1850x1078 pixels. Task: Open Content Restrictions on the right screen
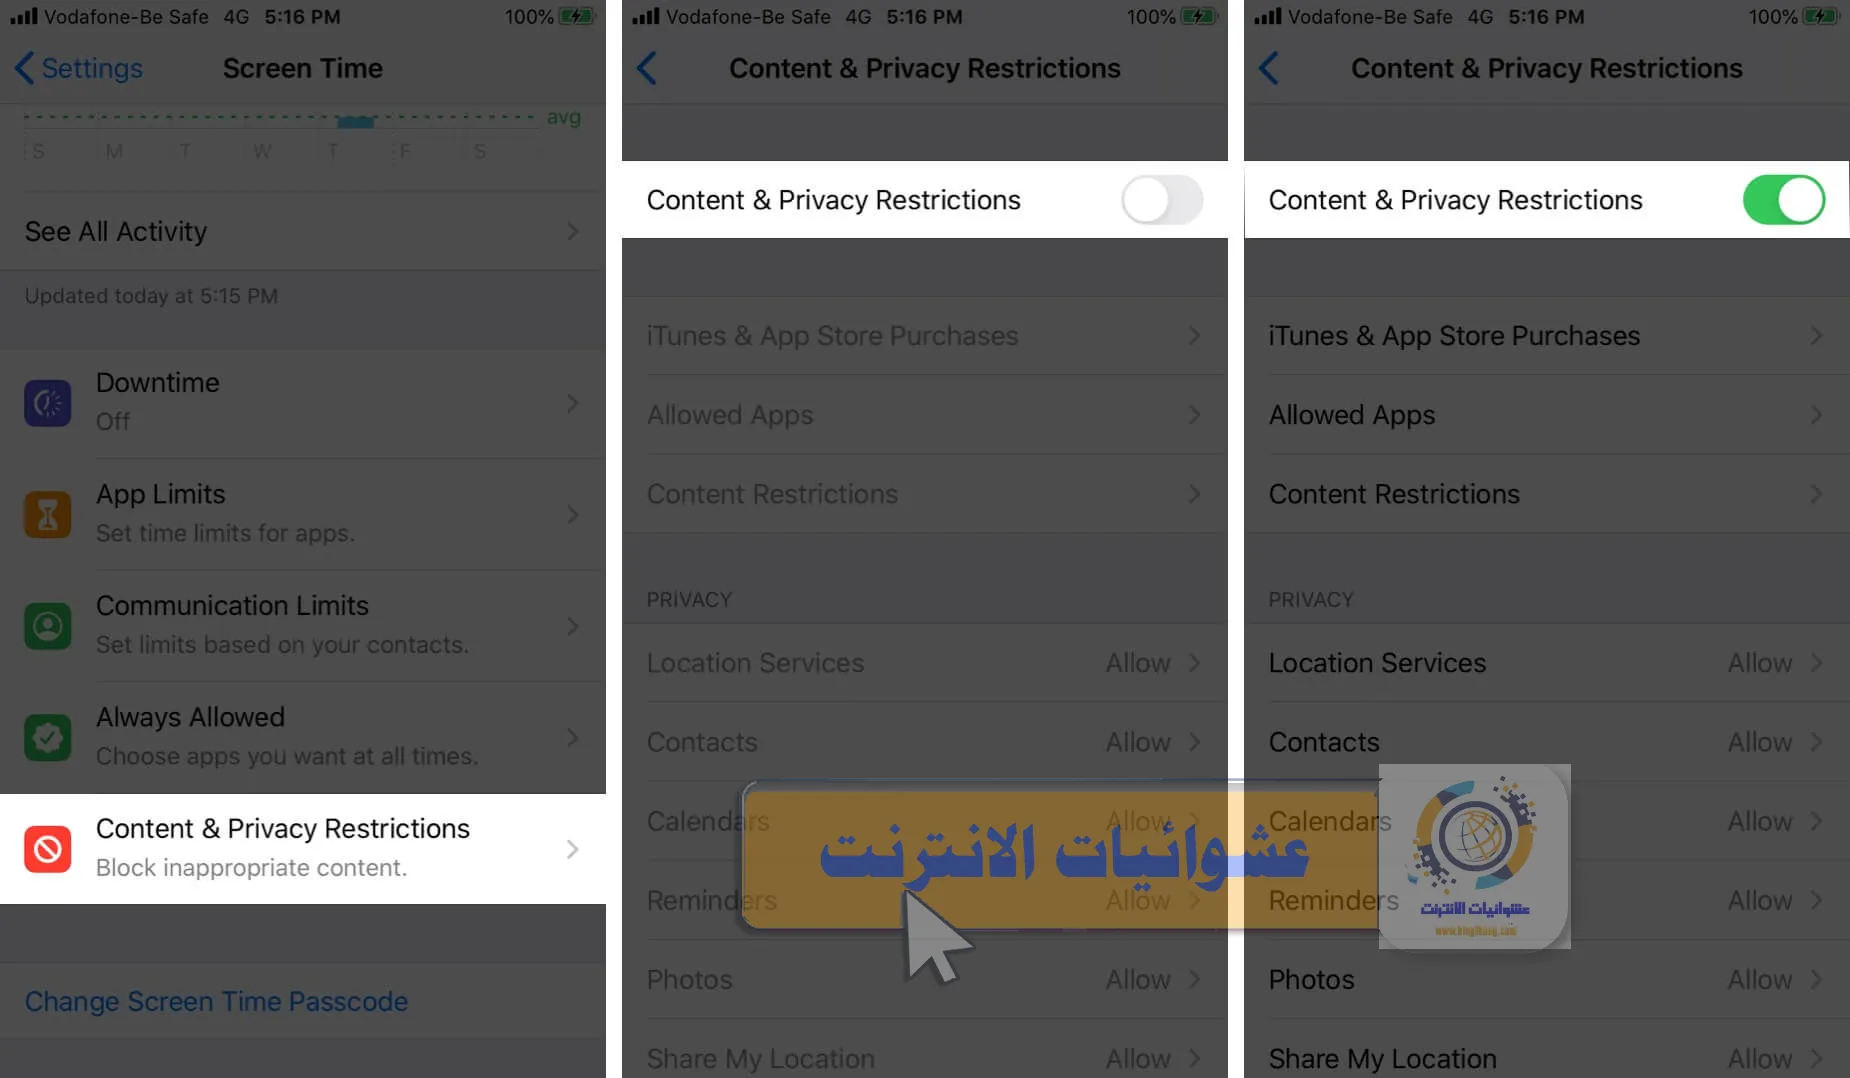1547,494
